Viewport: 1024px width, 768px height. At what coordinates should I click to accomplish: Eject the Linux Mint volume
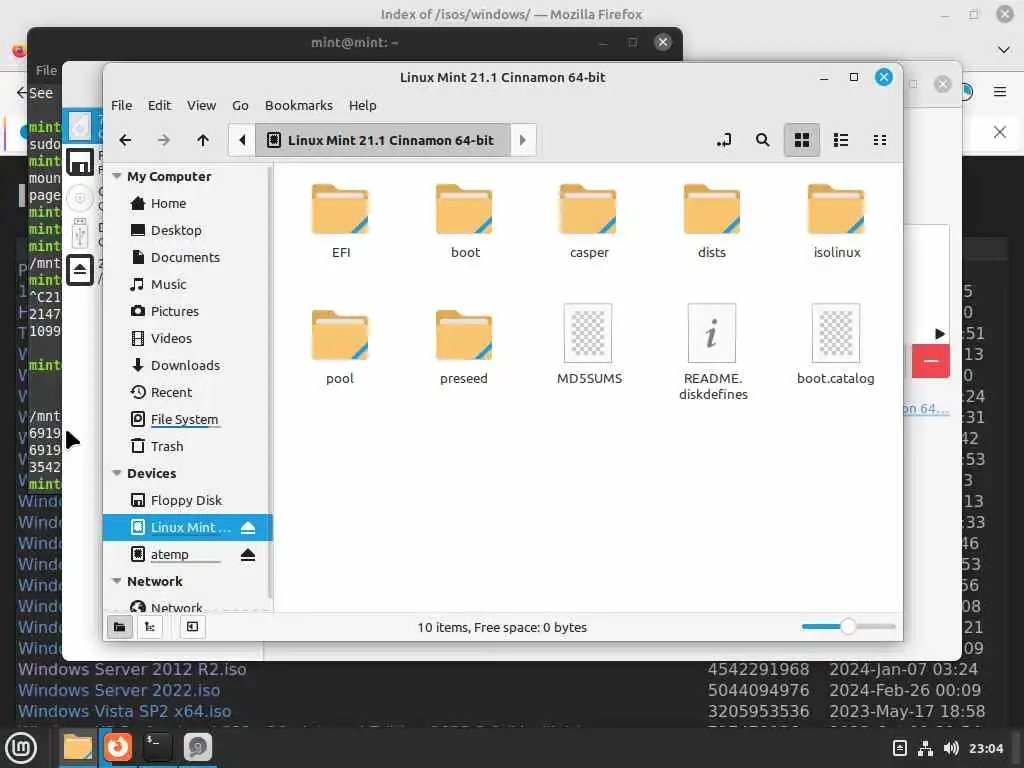coord(248,528)
